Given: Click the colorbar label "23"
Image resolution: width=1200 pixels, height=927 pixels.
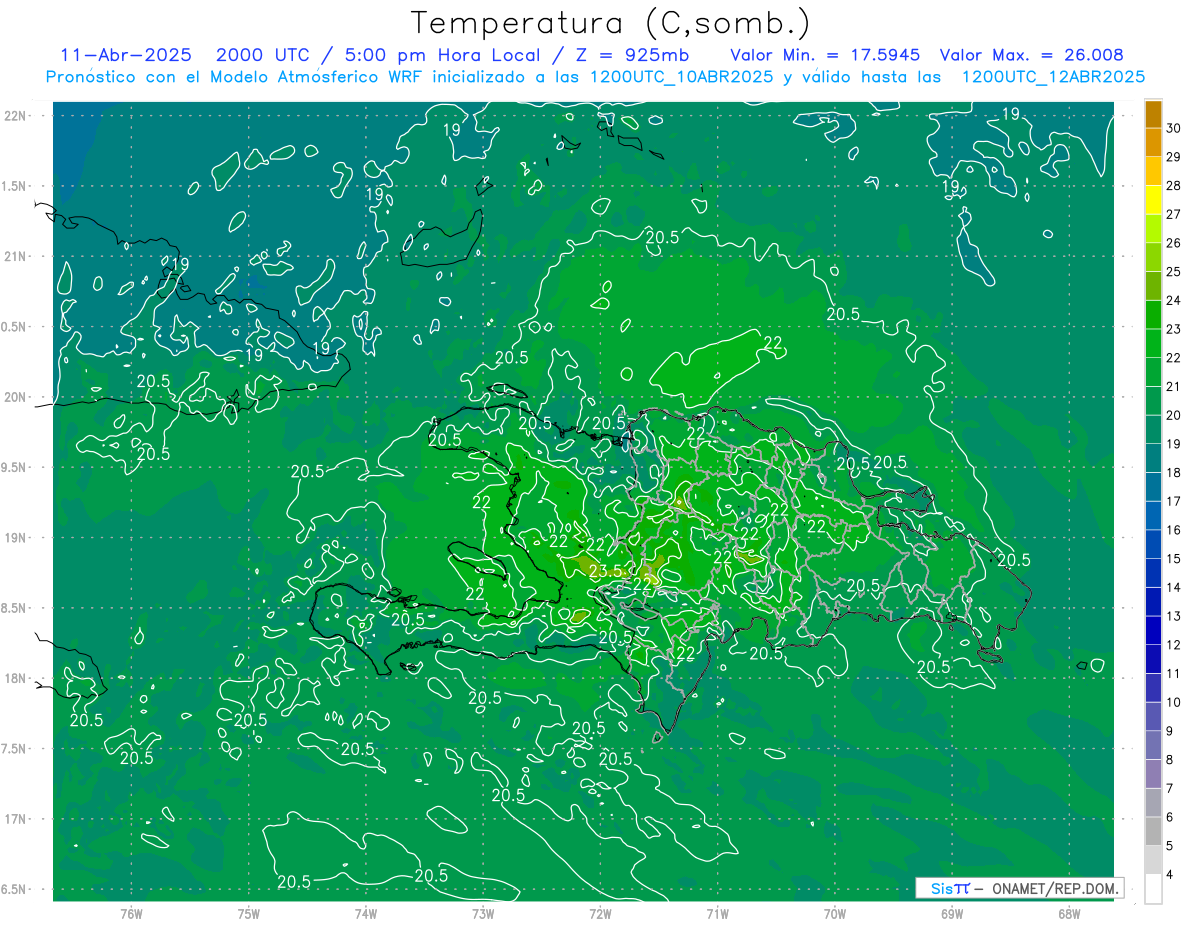Looking at the screenshot, I should click(x=1174, y=329).
